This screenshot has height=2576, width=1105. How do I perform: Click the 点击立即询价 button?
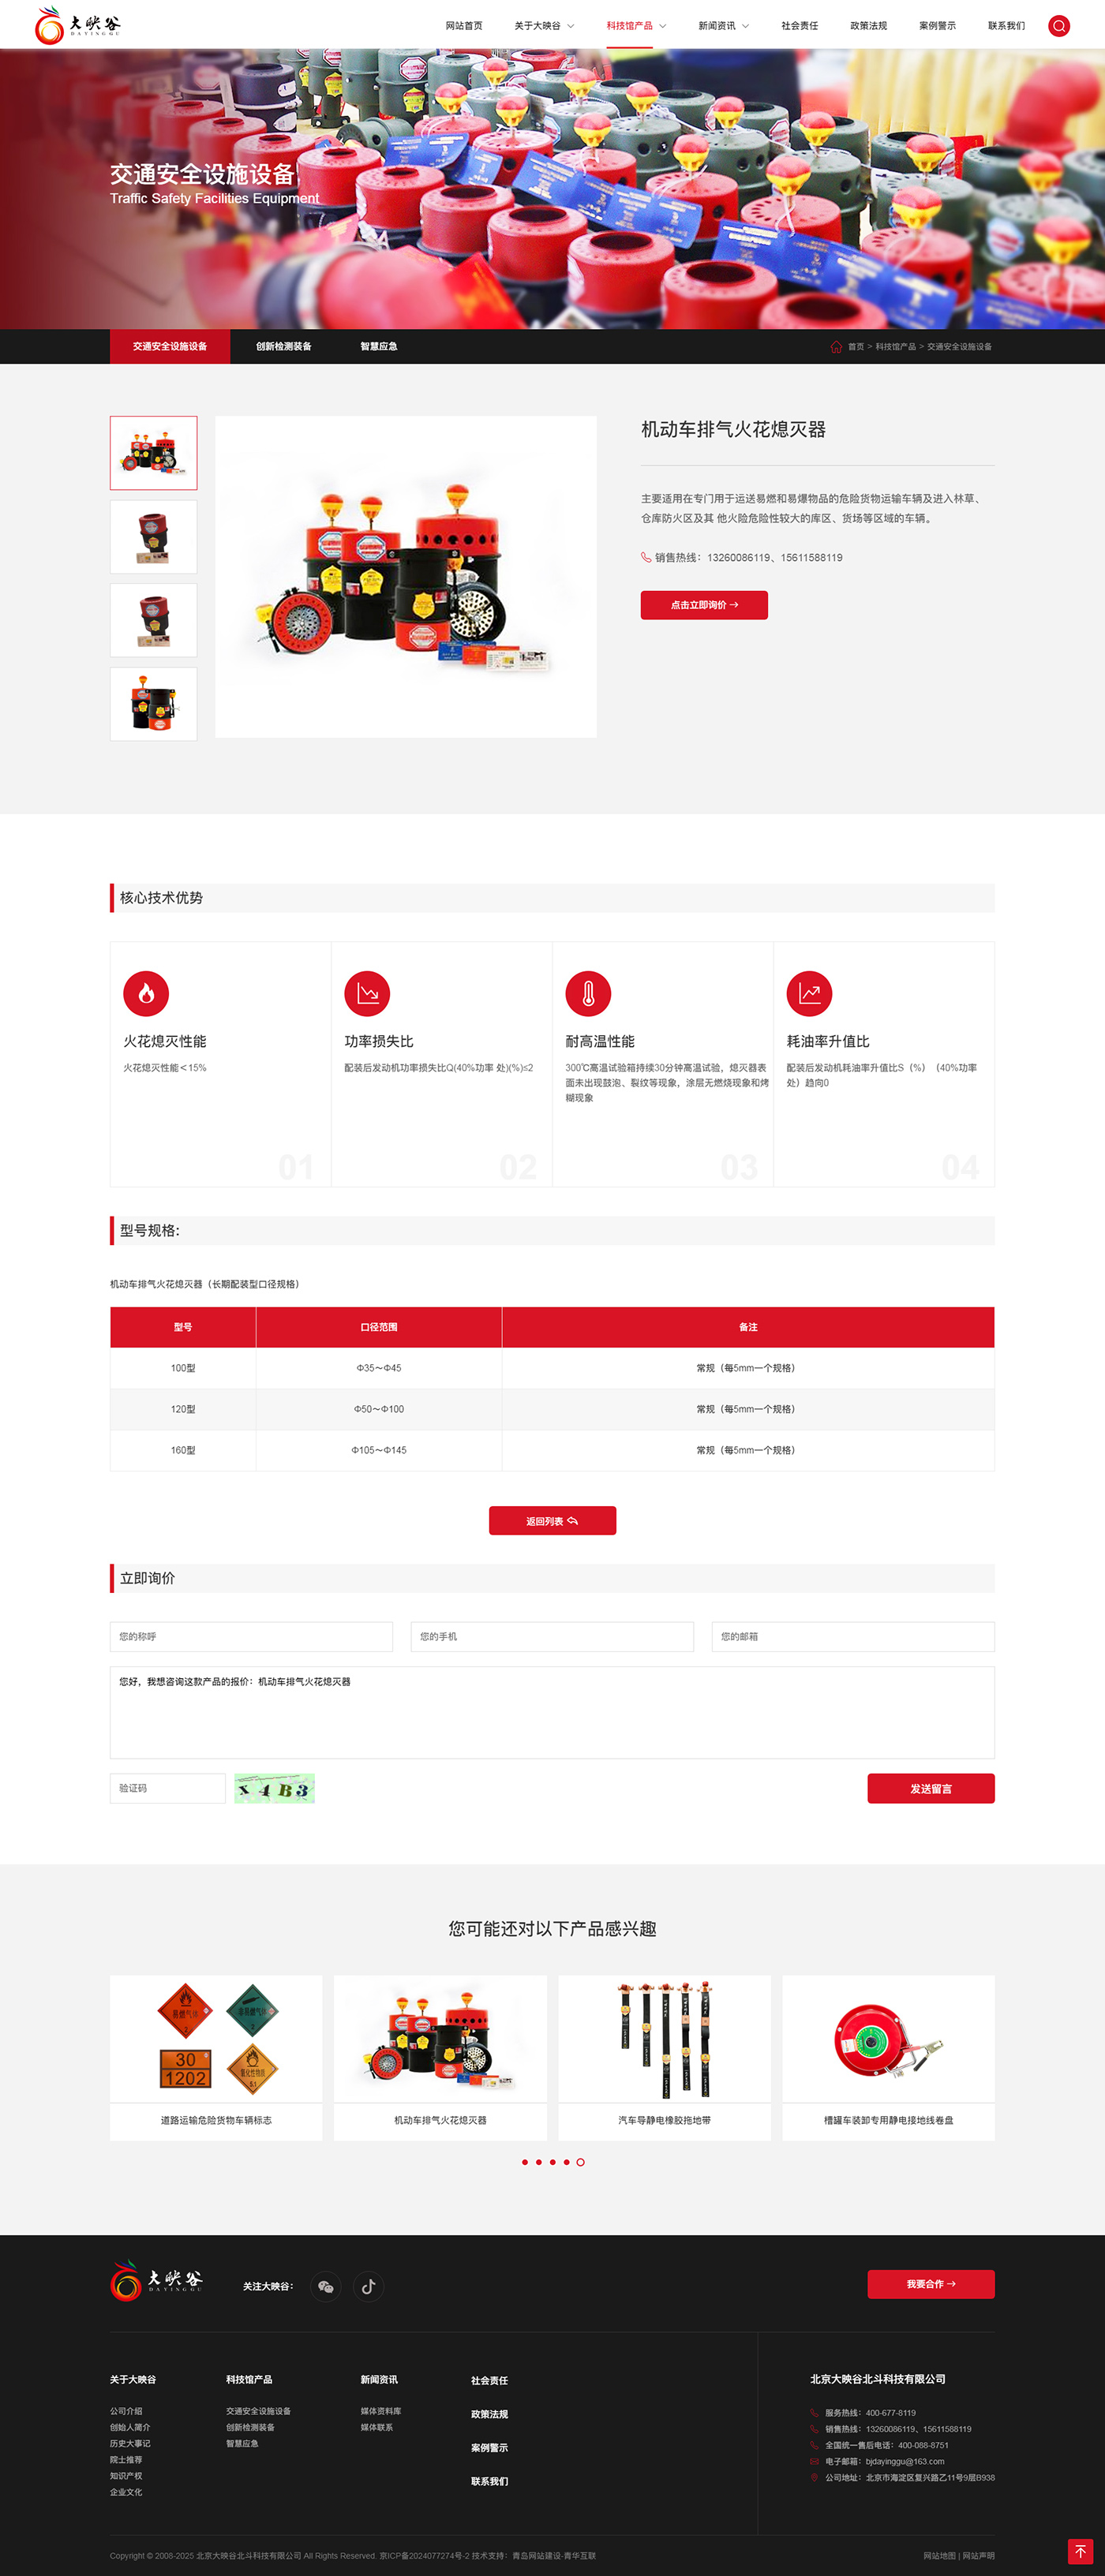tap(704, 605)
